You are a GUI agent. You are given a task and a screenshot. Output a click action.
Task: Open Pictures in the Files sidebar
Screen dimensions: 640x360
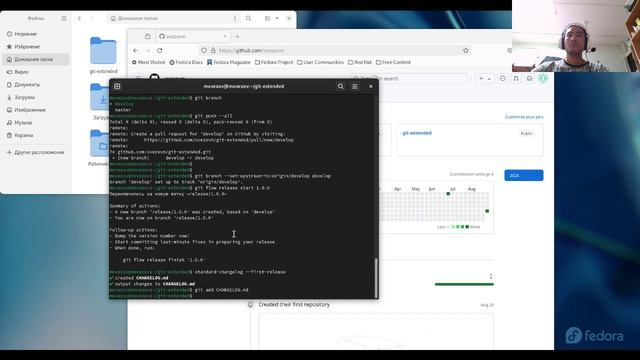(x=36, y=110)
